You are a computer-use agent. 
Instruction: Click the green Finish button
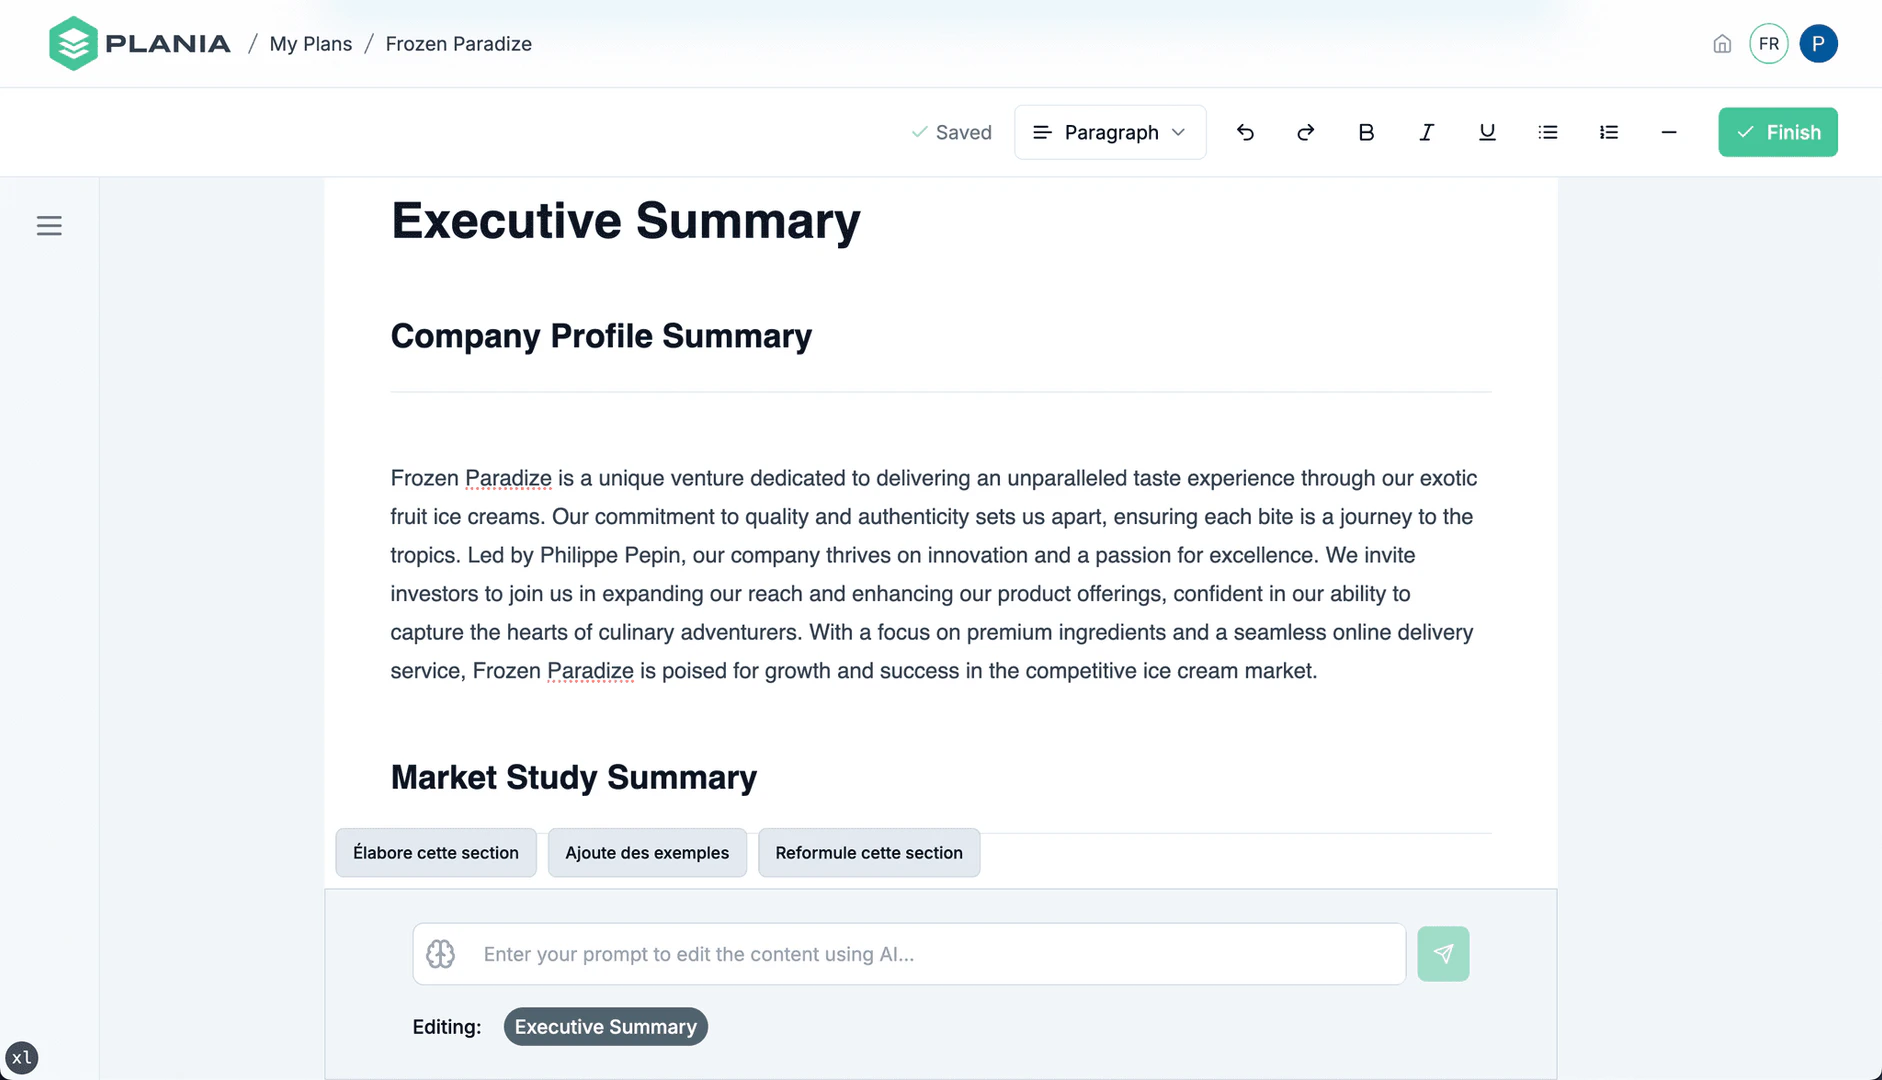pos(1777,131)
